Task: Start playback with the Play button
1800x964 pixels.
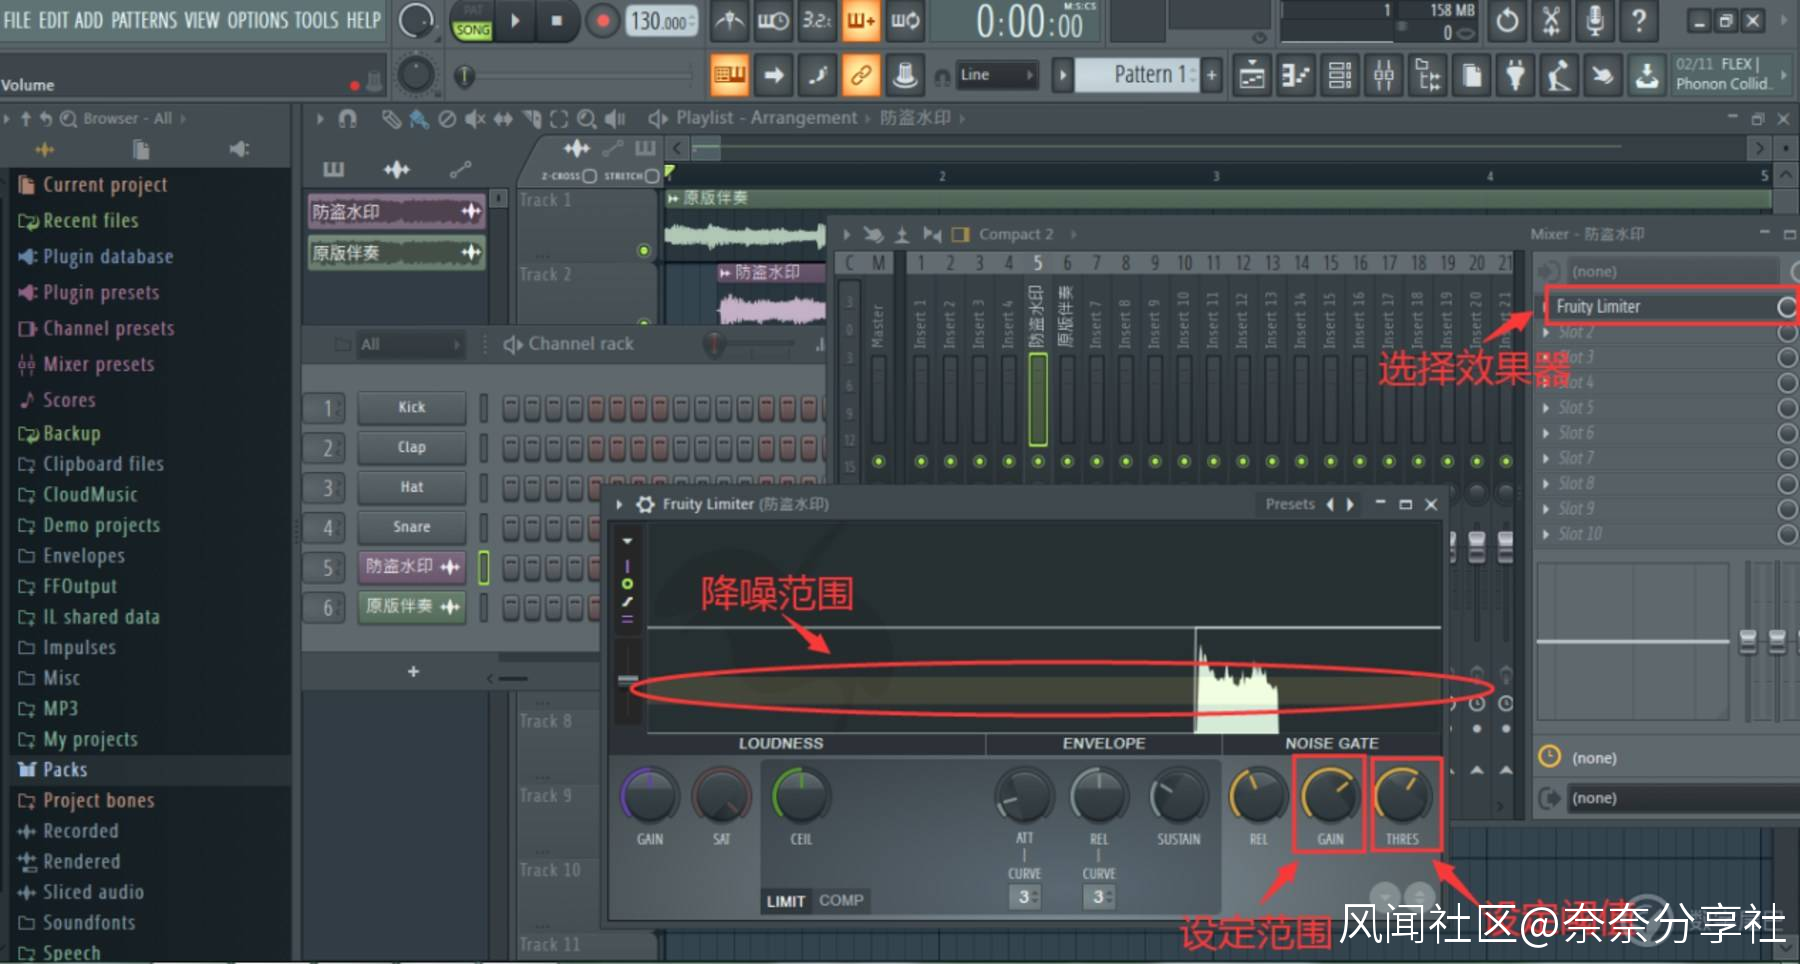Action: click(515, 21)
